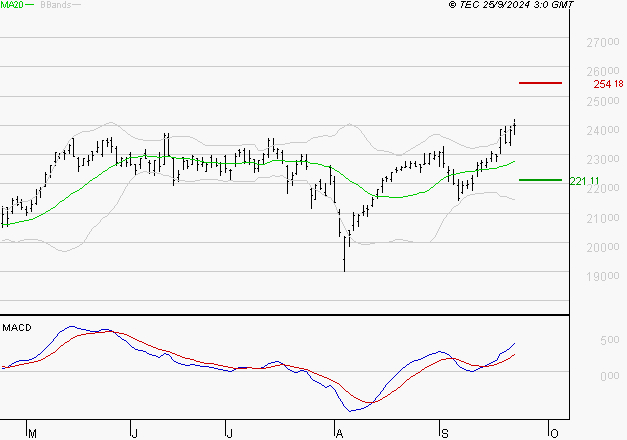Click the 23000 price axis label
627x440 pixels.
click(x=603, y=159)
